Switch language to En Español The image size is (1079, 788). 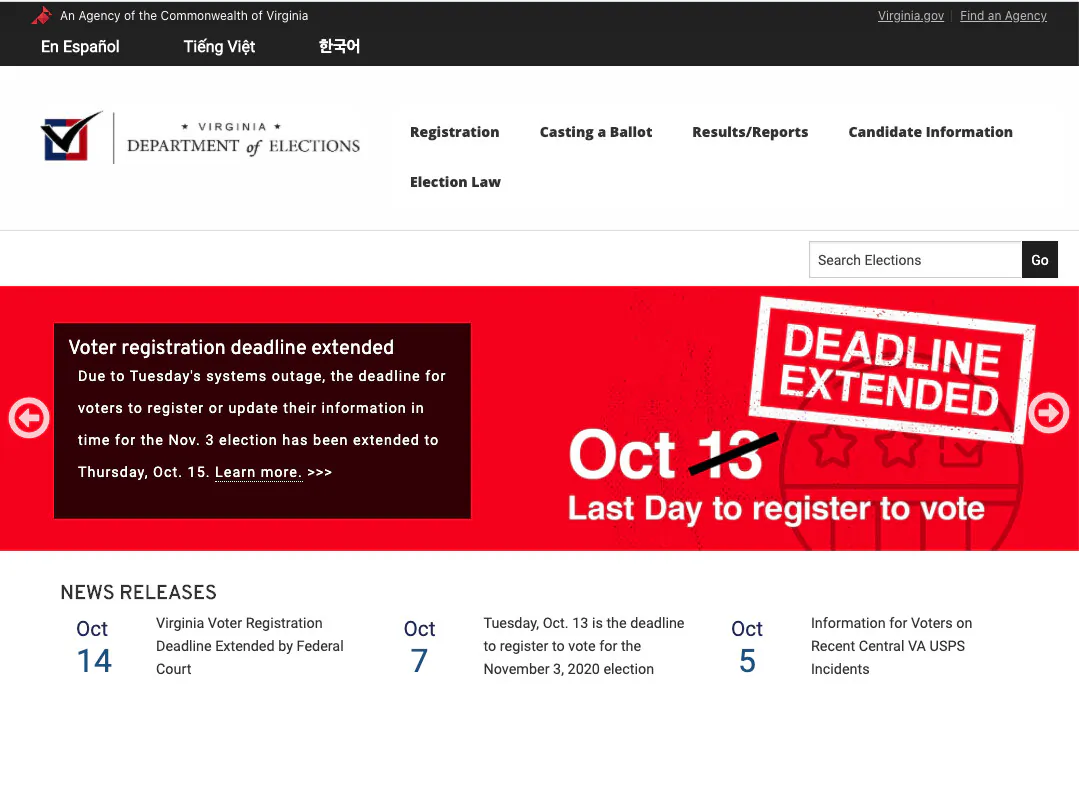pos(80,46)
